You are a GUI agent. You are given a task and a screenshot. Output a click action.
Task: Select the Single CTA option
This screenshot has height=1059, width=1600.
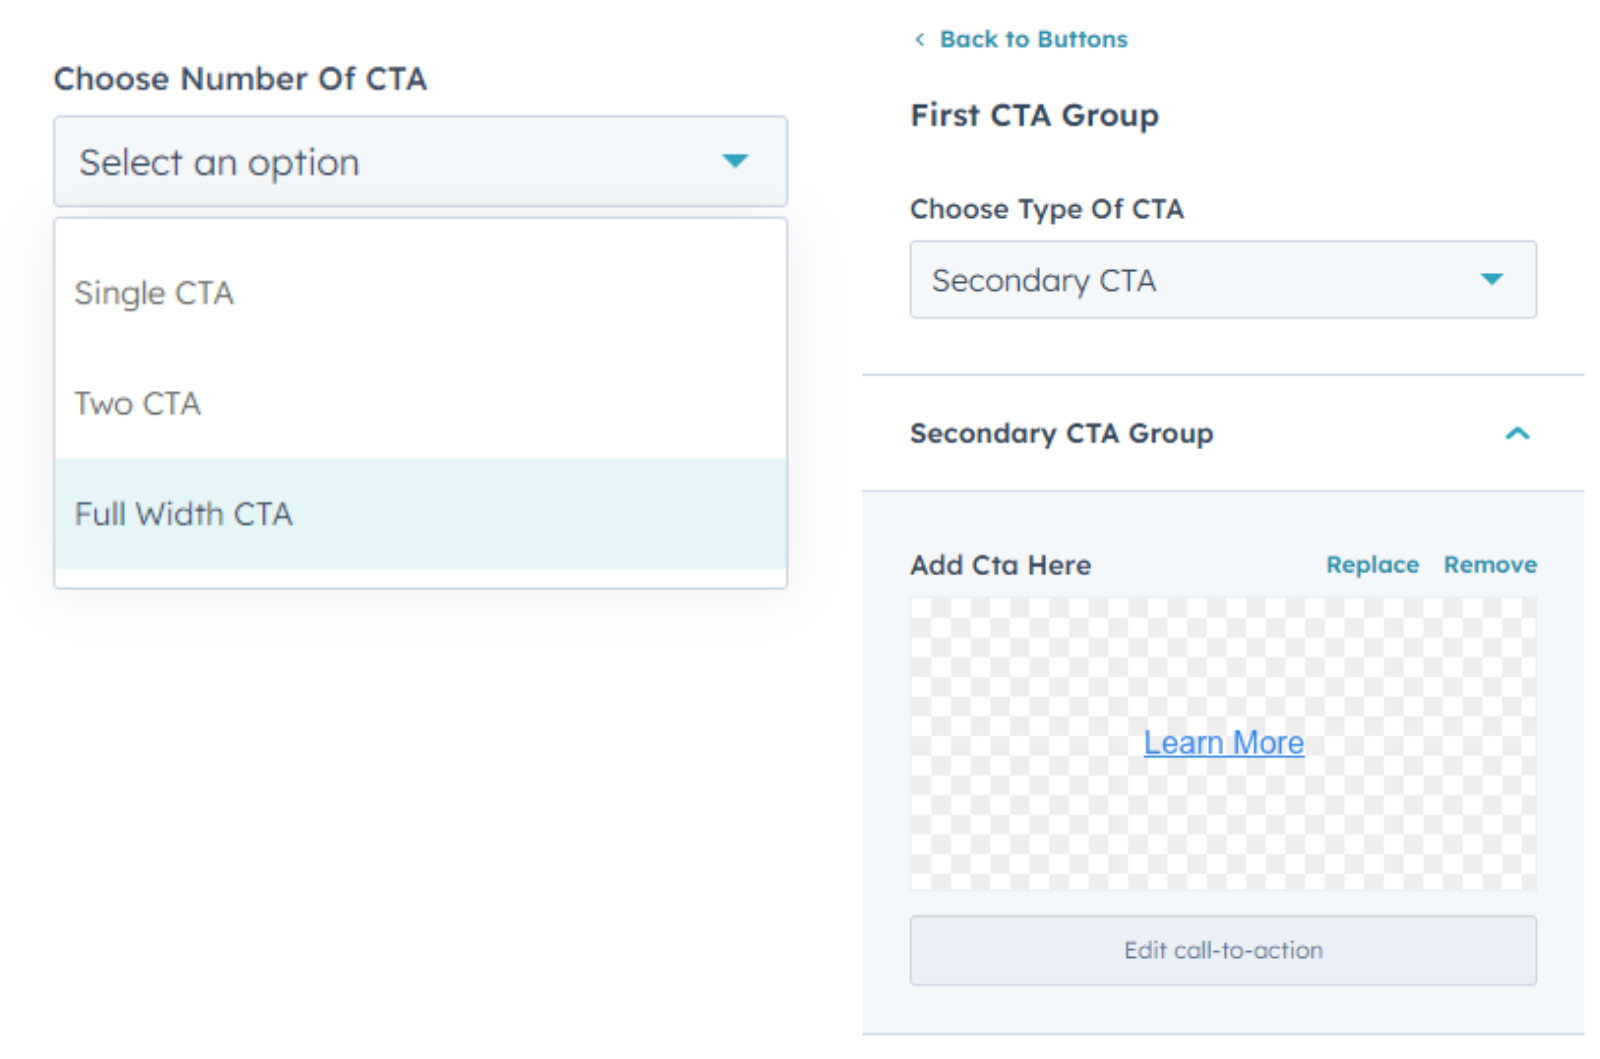[x=155, y=294]
